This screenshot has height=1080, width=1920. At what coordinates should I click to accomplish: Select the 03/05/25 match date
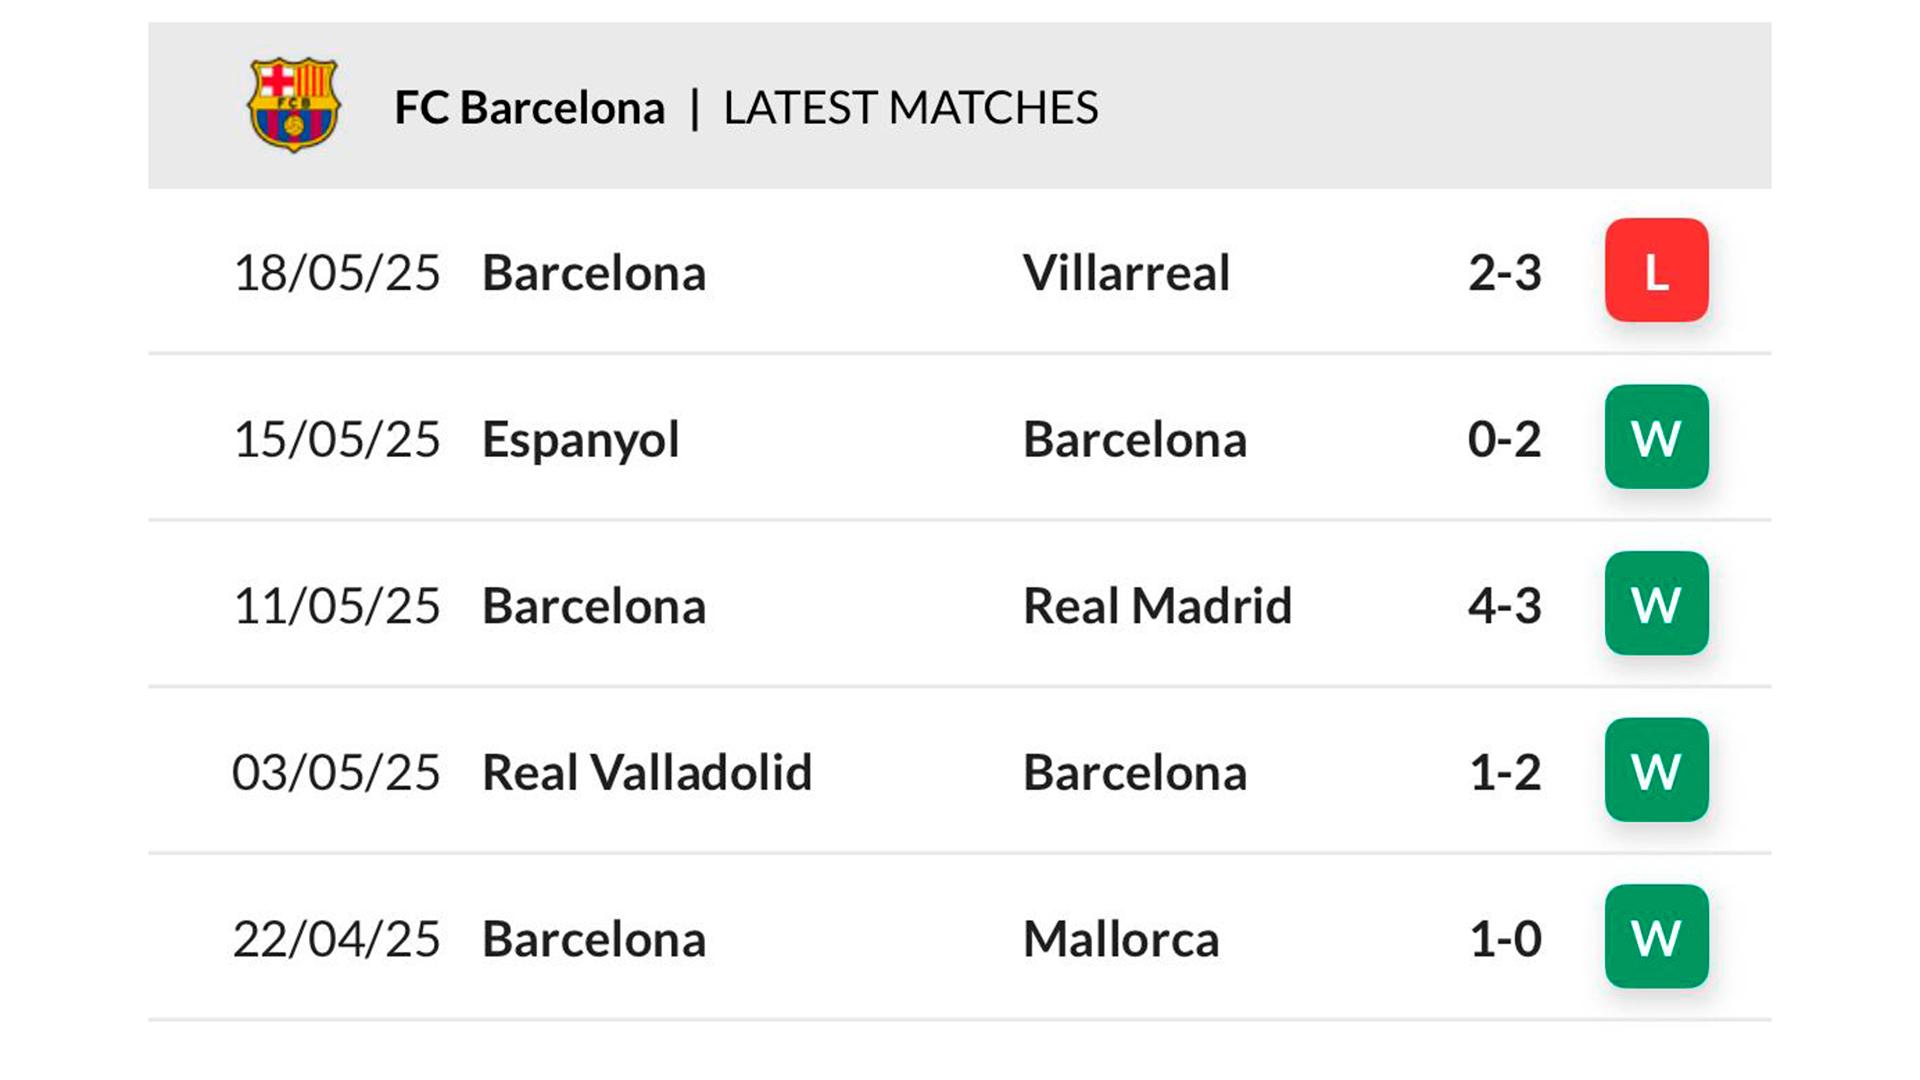click(336, 773)
